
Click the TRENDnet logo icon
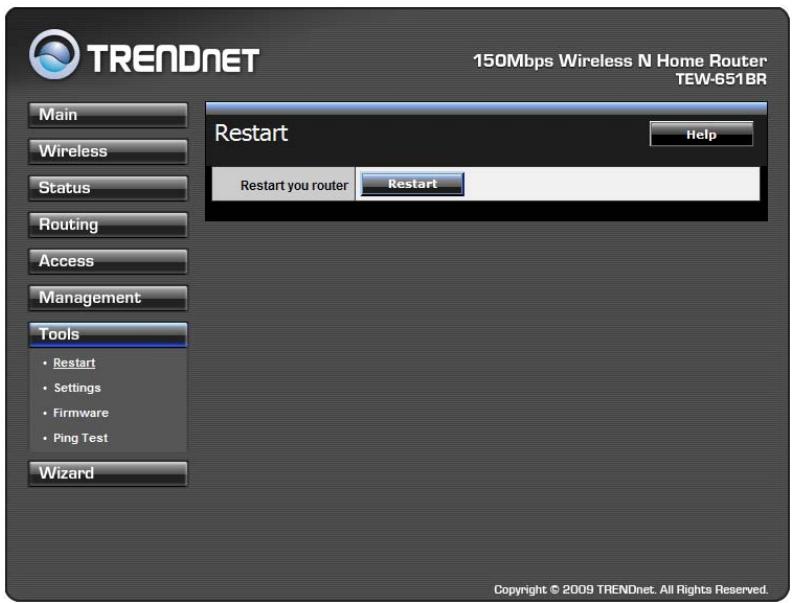click(54, 54)
